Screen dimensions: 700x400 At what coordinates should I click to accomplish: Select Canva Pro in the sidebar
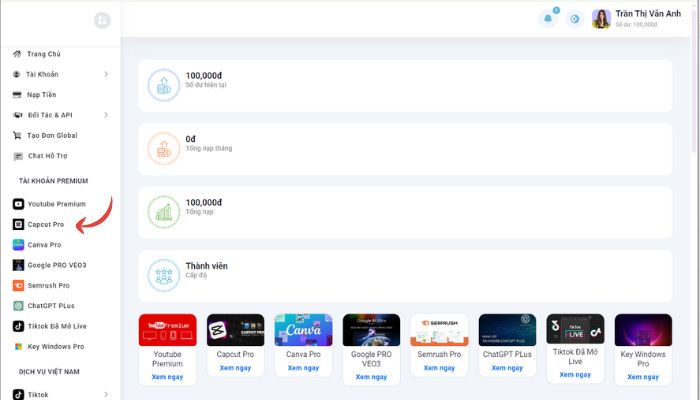click(x=45, y=245)
